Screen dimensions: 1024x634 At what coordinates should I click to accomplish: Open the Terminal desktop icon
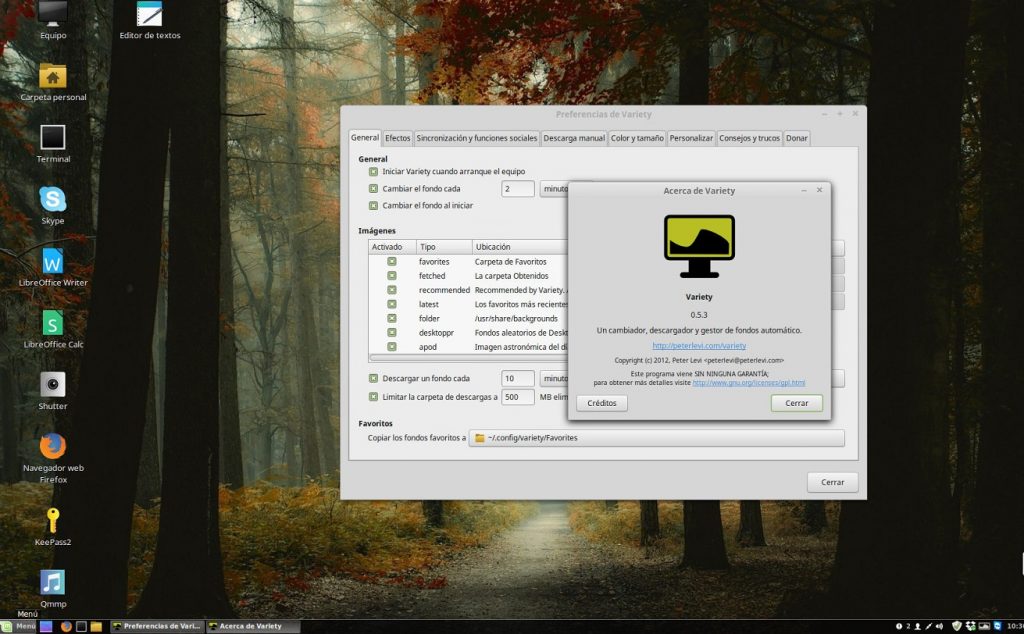point(53,137)
